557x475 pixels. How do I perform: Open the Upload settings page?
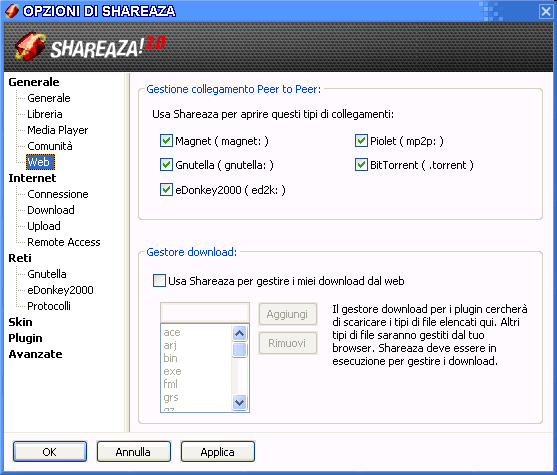click(44, 226)
